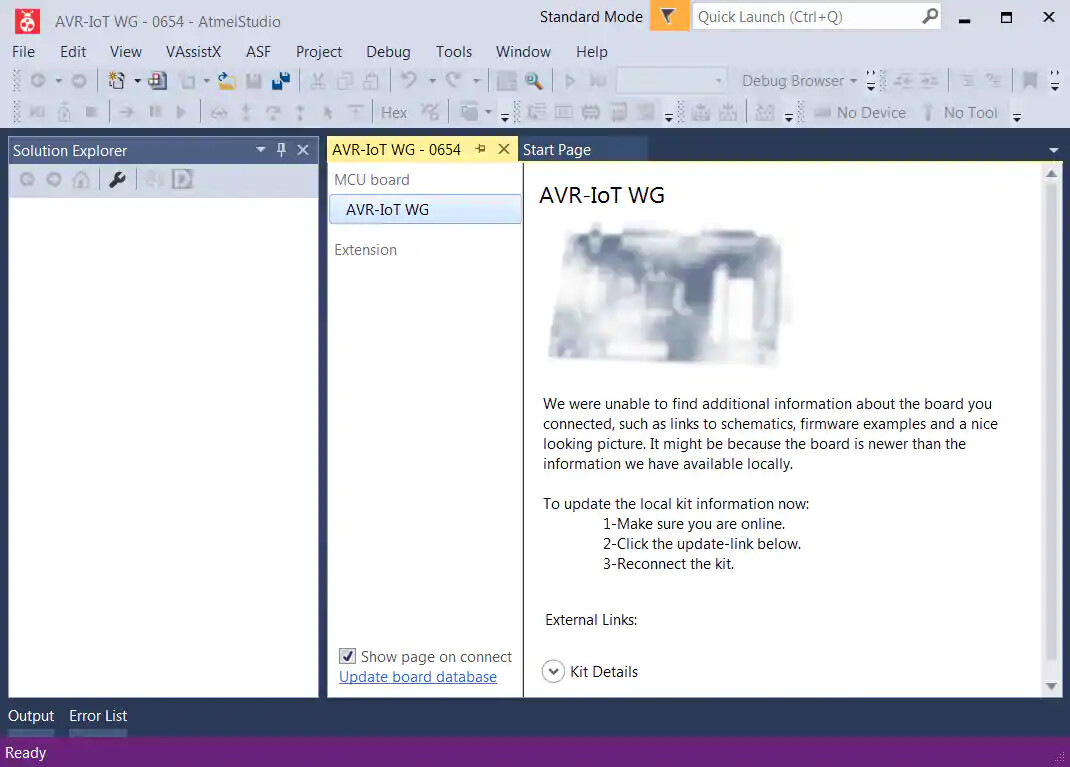Close the Solution Explorer panel

pos(303,149)
